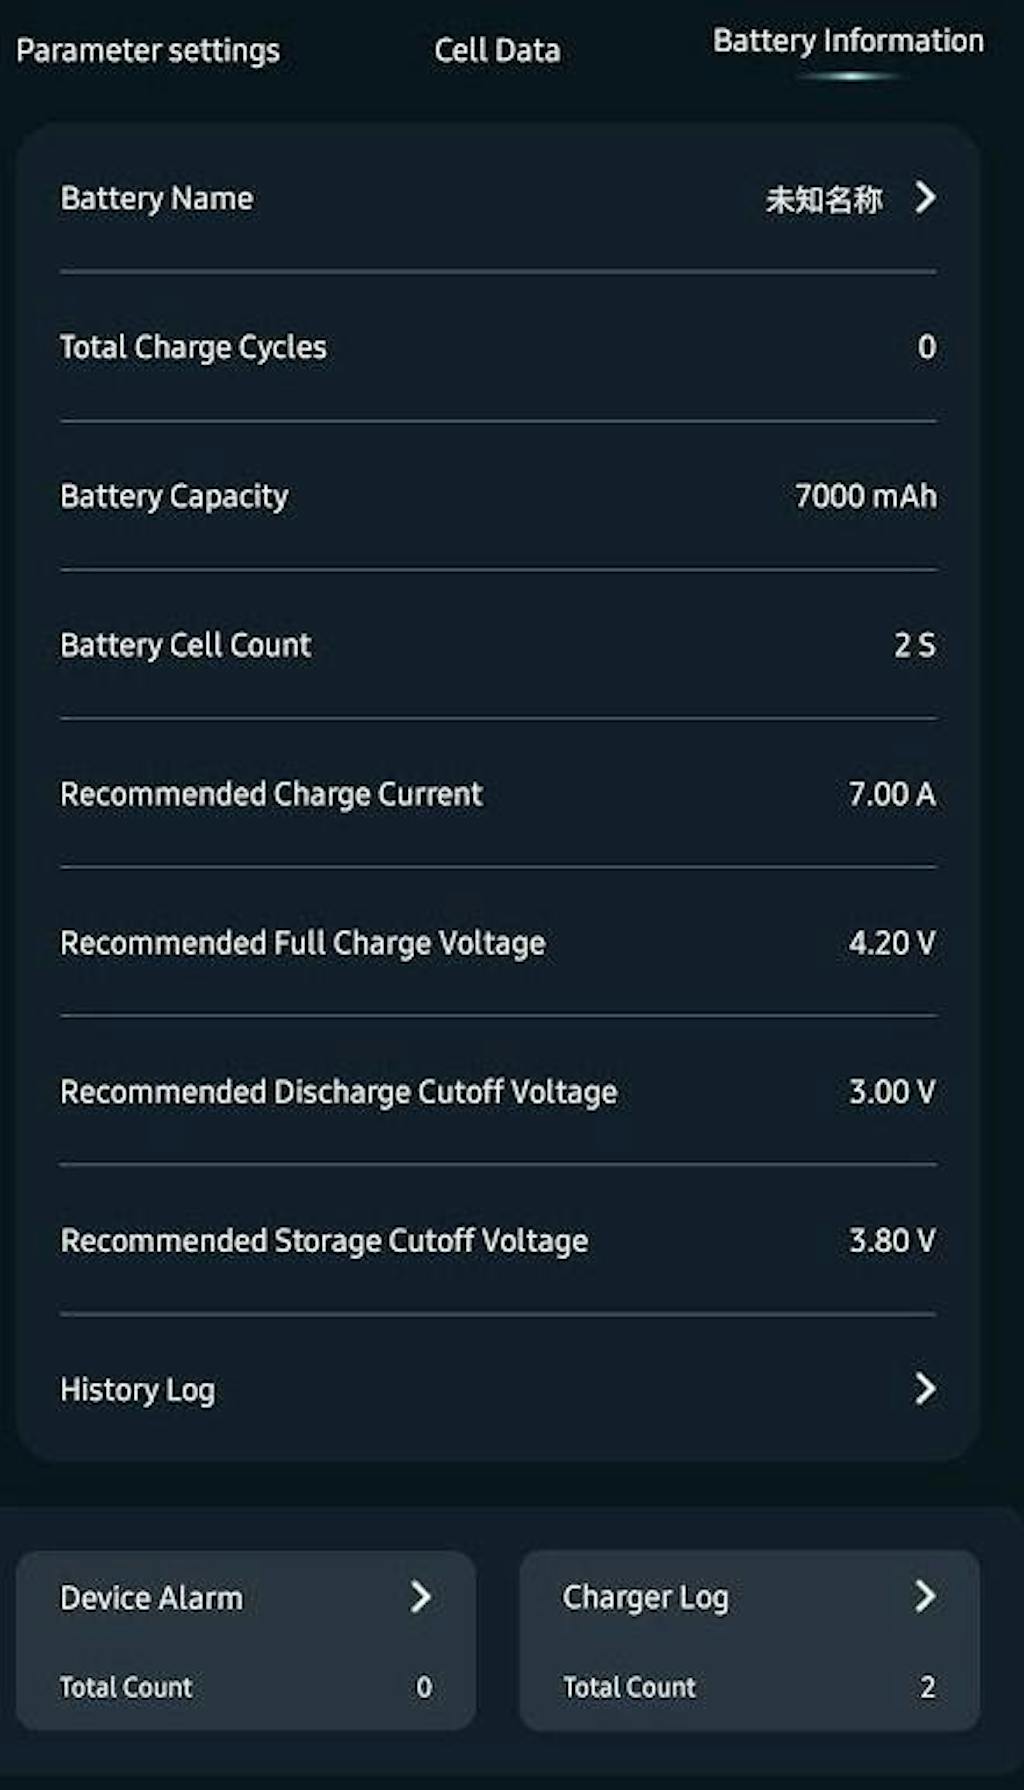Tap the 7000 mAh capacity value
The image size is (1024, 1790).
[x=866, y=496]
